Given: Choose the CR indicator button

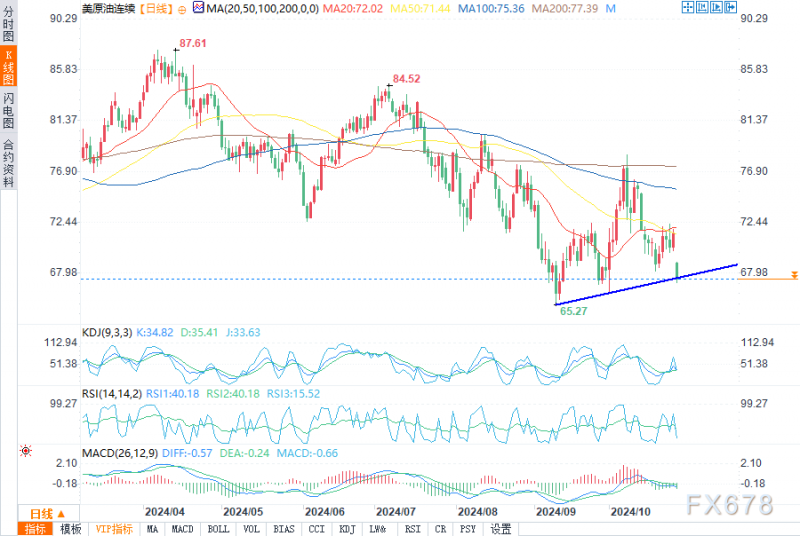Looking at the screenshot, I should tap(440, 529).
